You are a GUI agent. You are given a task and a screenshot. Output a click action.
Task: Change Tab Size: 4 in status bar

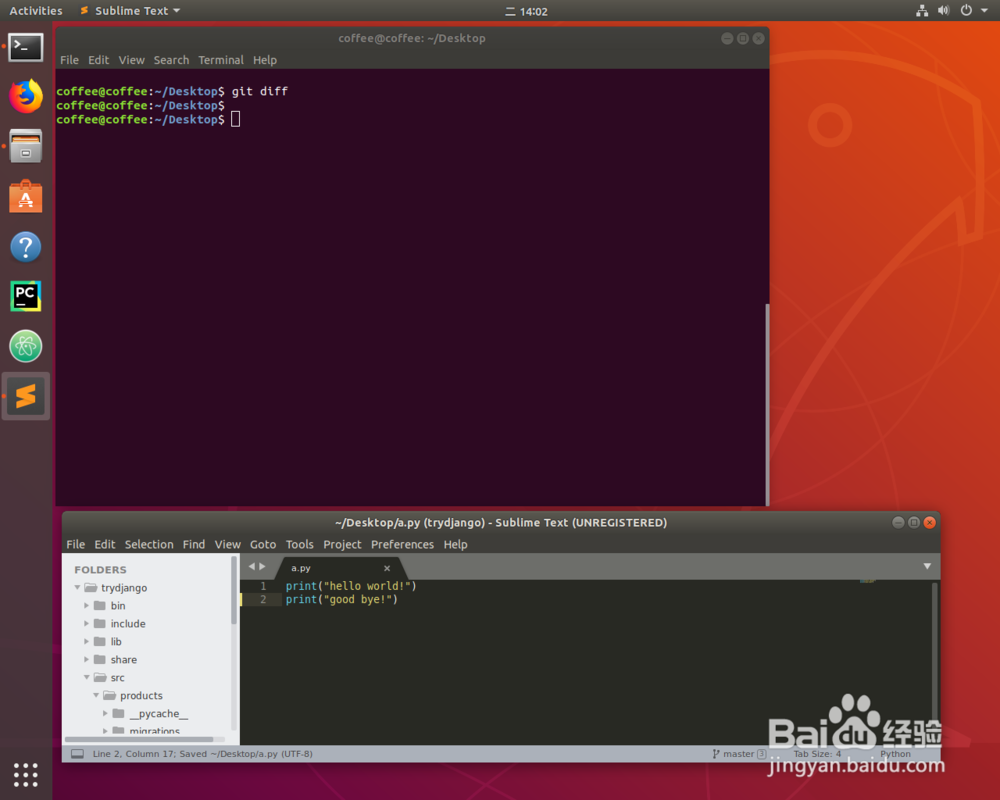[817, 753]
